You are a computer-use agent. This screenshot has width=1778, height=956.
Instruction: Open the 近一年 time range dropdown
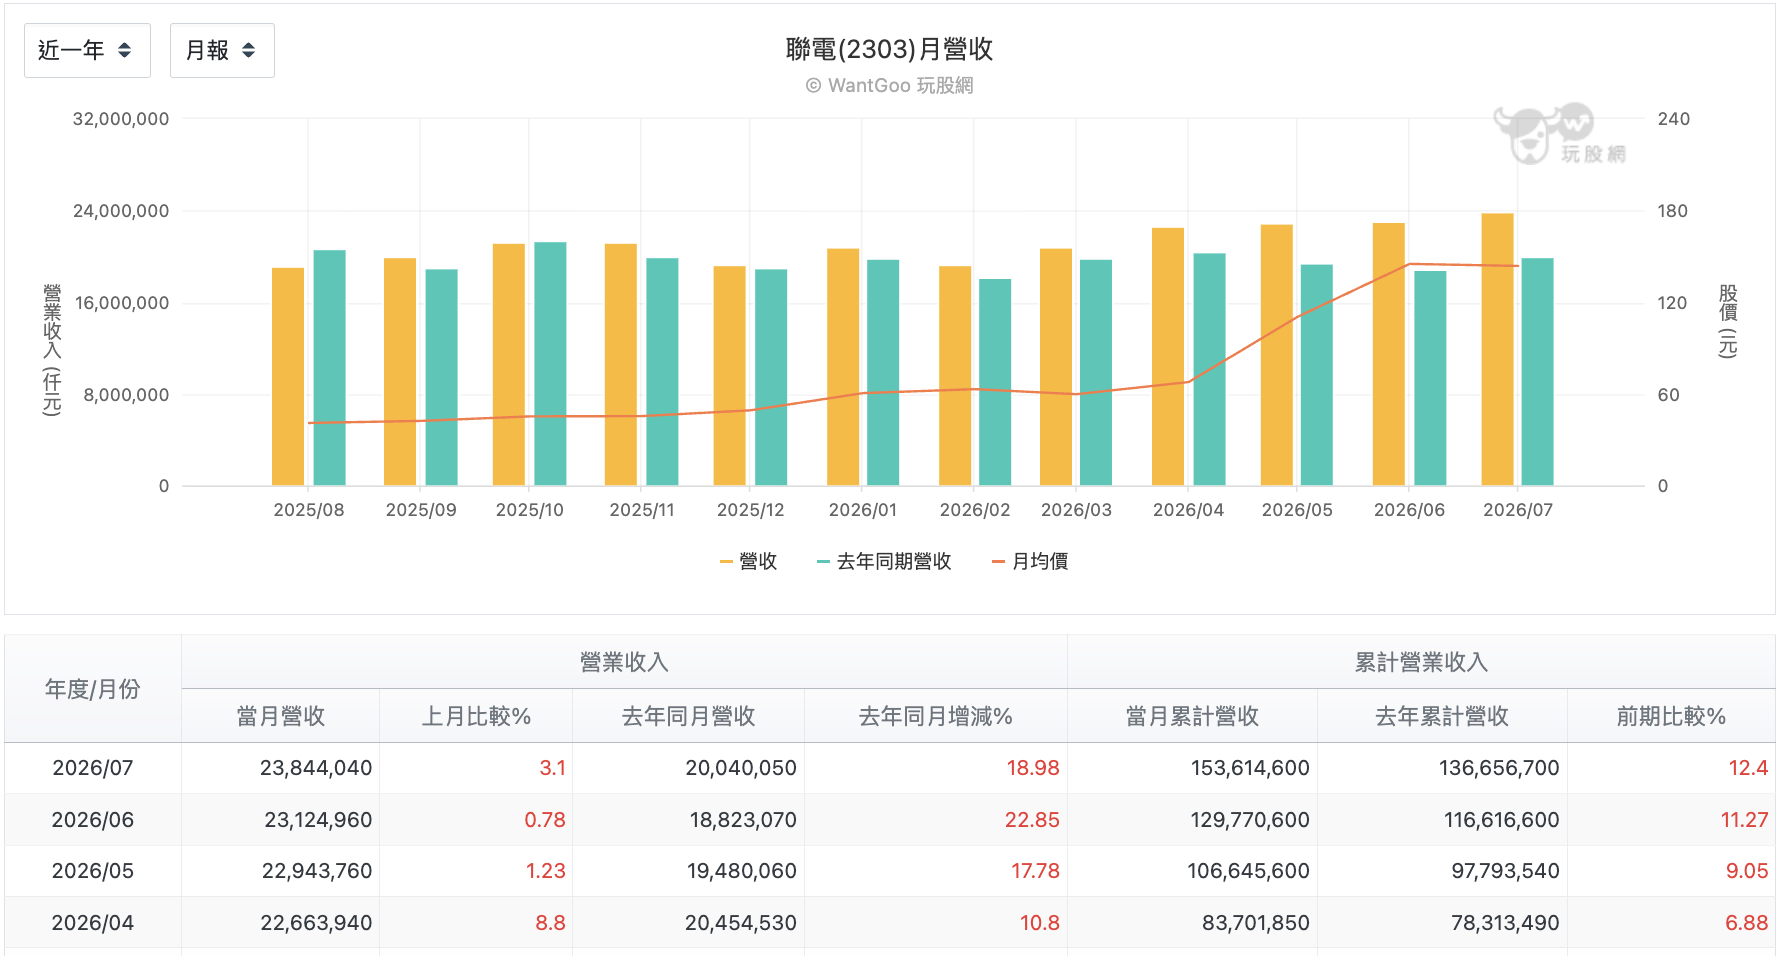(x=87, y=50)
